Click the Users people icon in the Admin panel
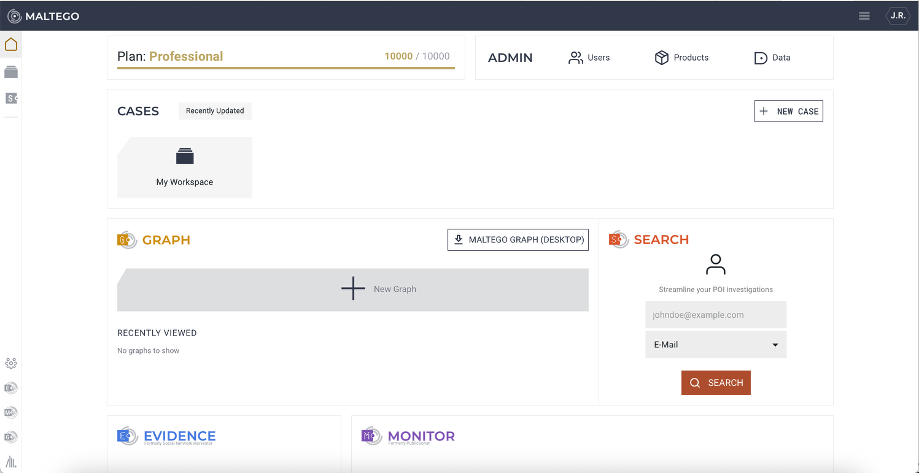 [576, 57]
